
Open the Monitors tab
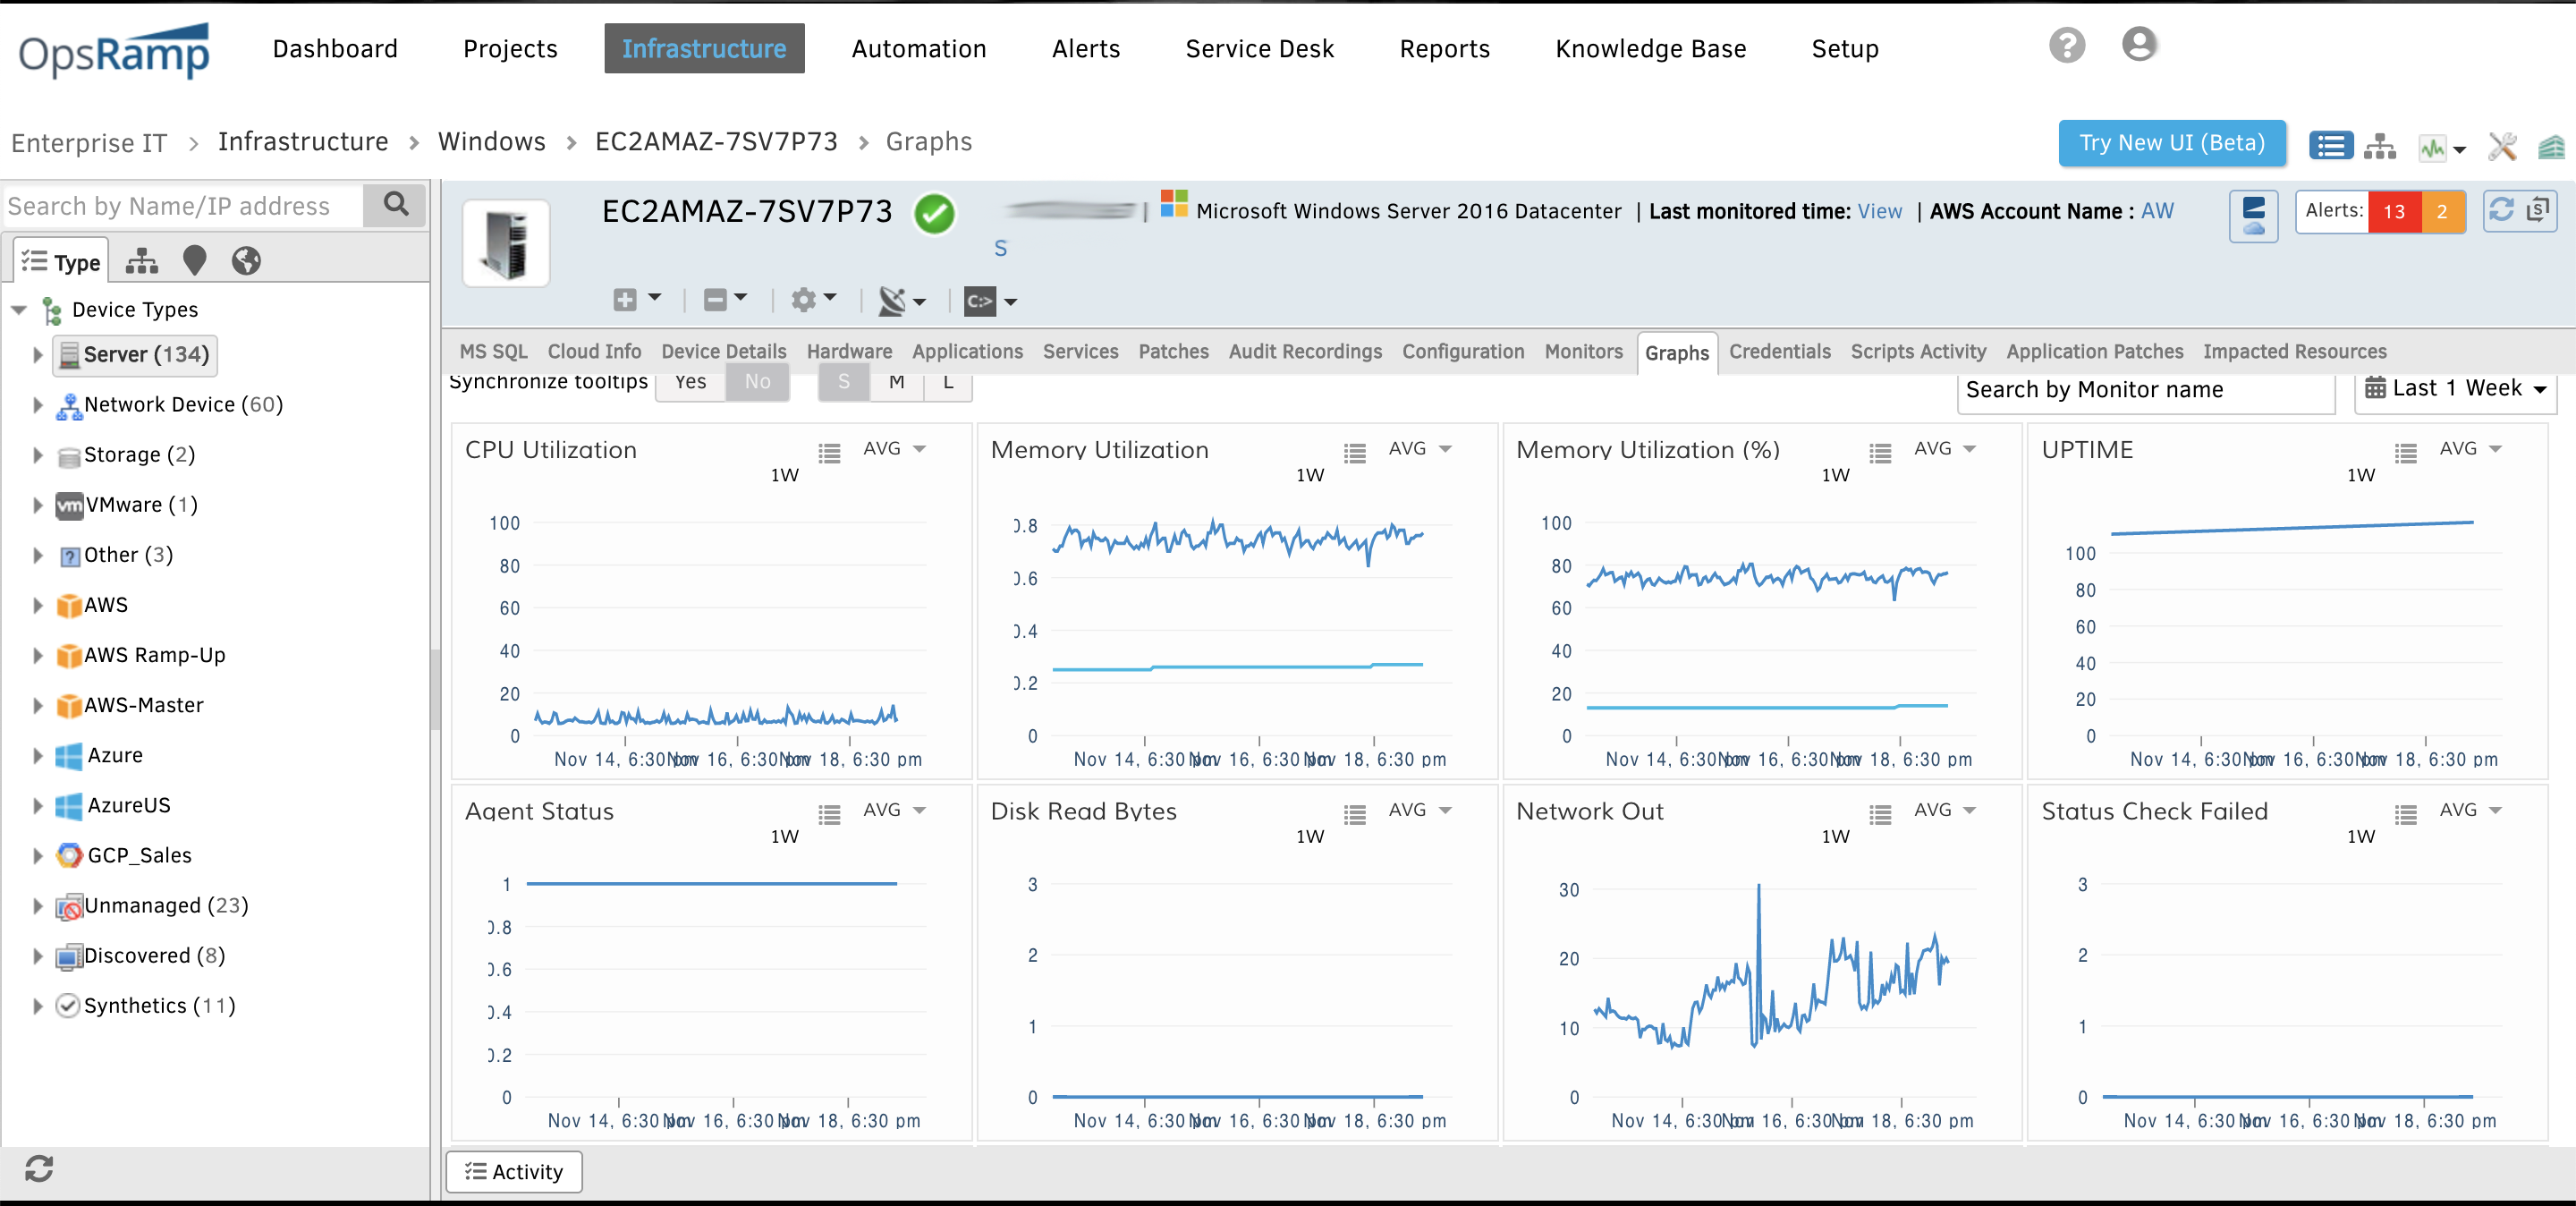click(x=1580, y=352)
